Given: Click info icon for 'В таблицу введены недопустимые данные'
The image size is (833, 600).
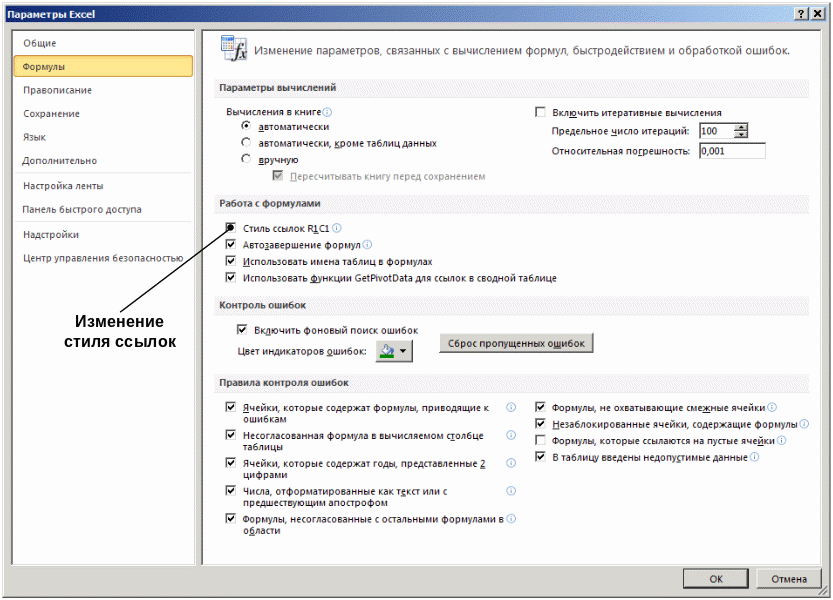Looking at the screenshot, I should 754,457.
